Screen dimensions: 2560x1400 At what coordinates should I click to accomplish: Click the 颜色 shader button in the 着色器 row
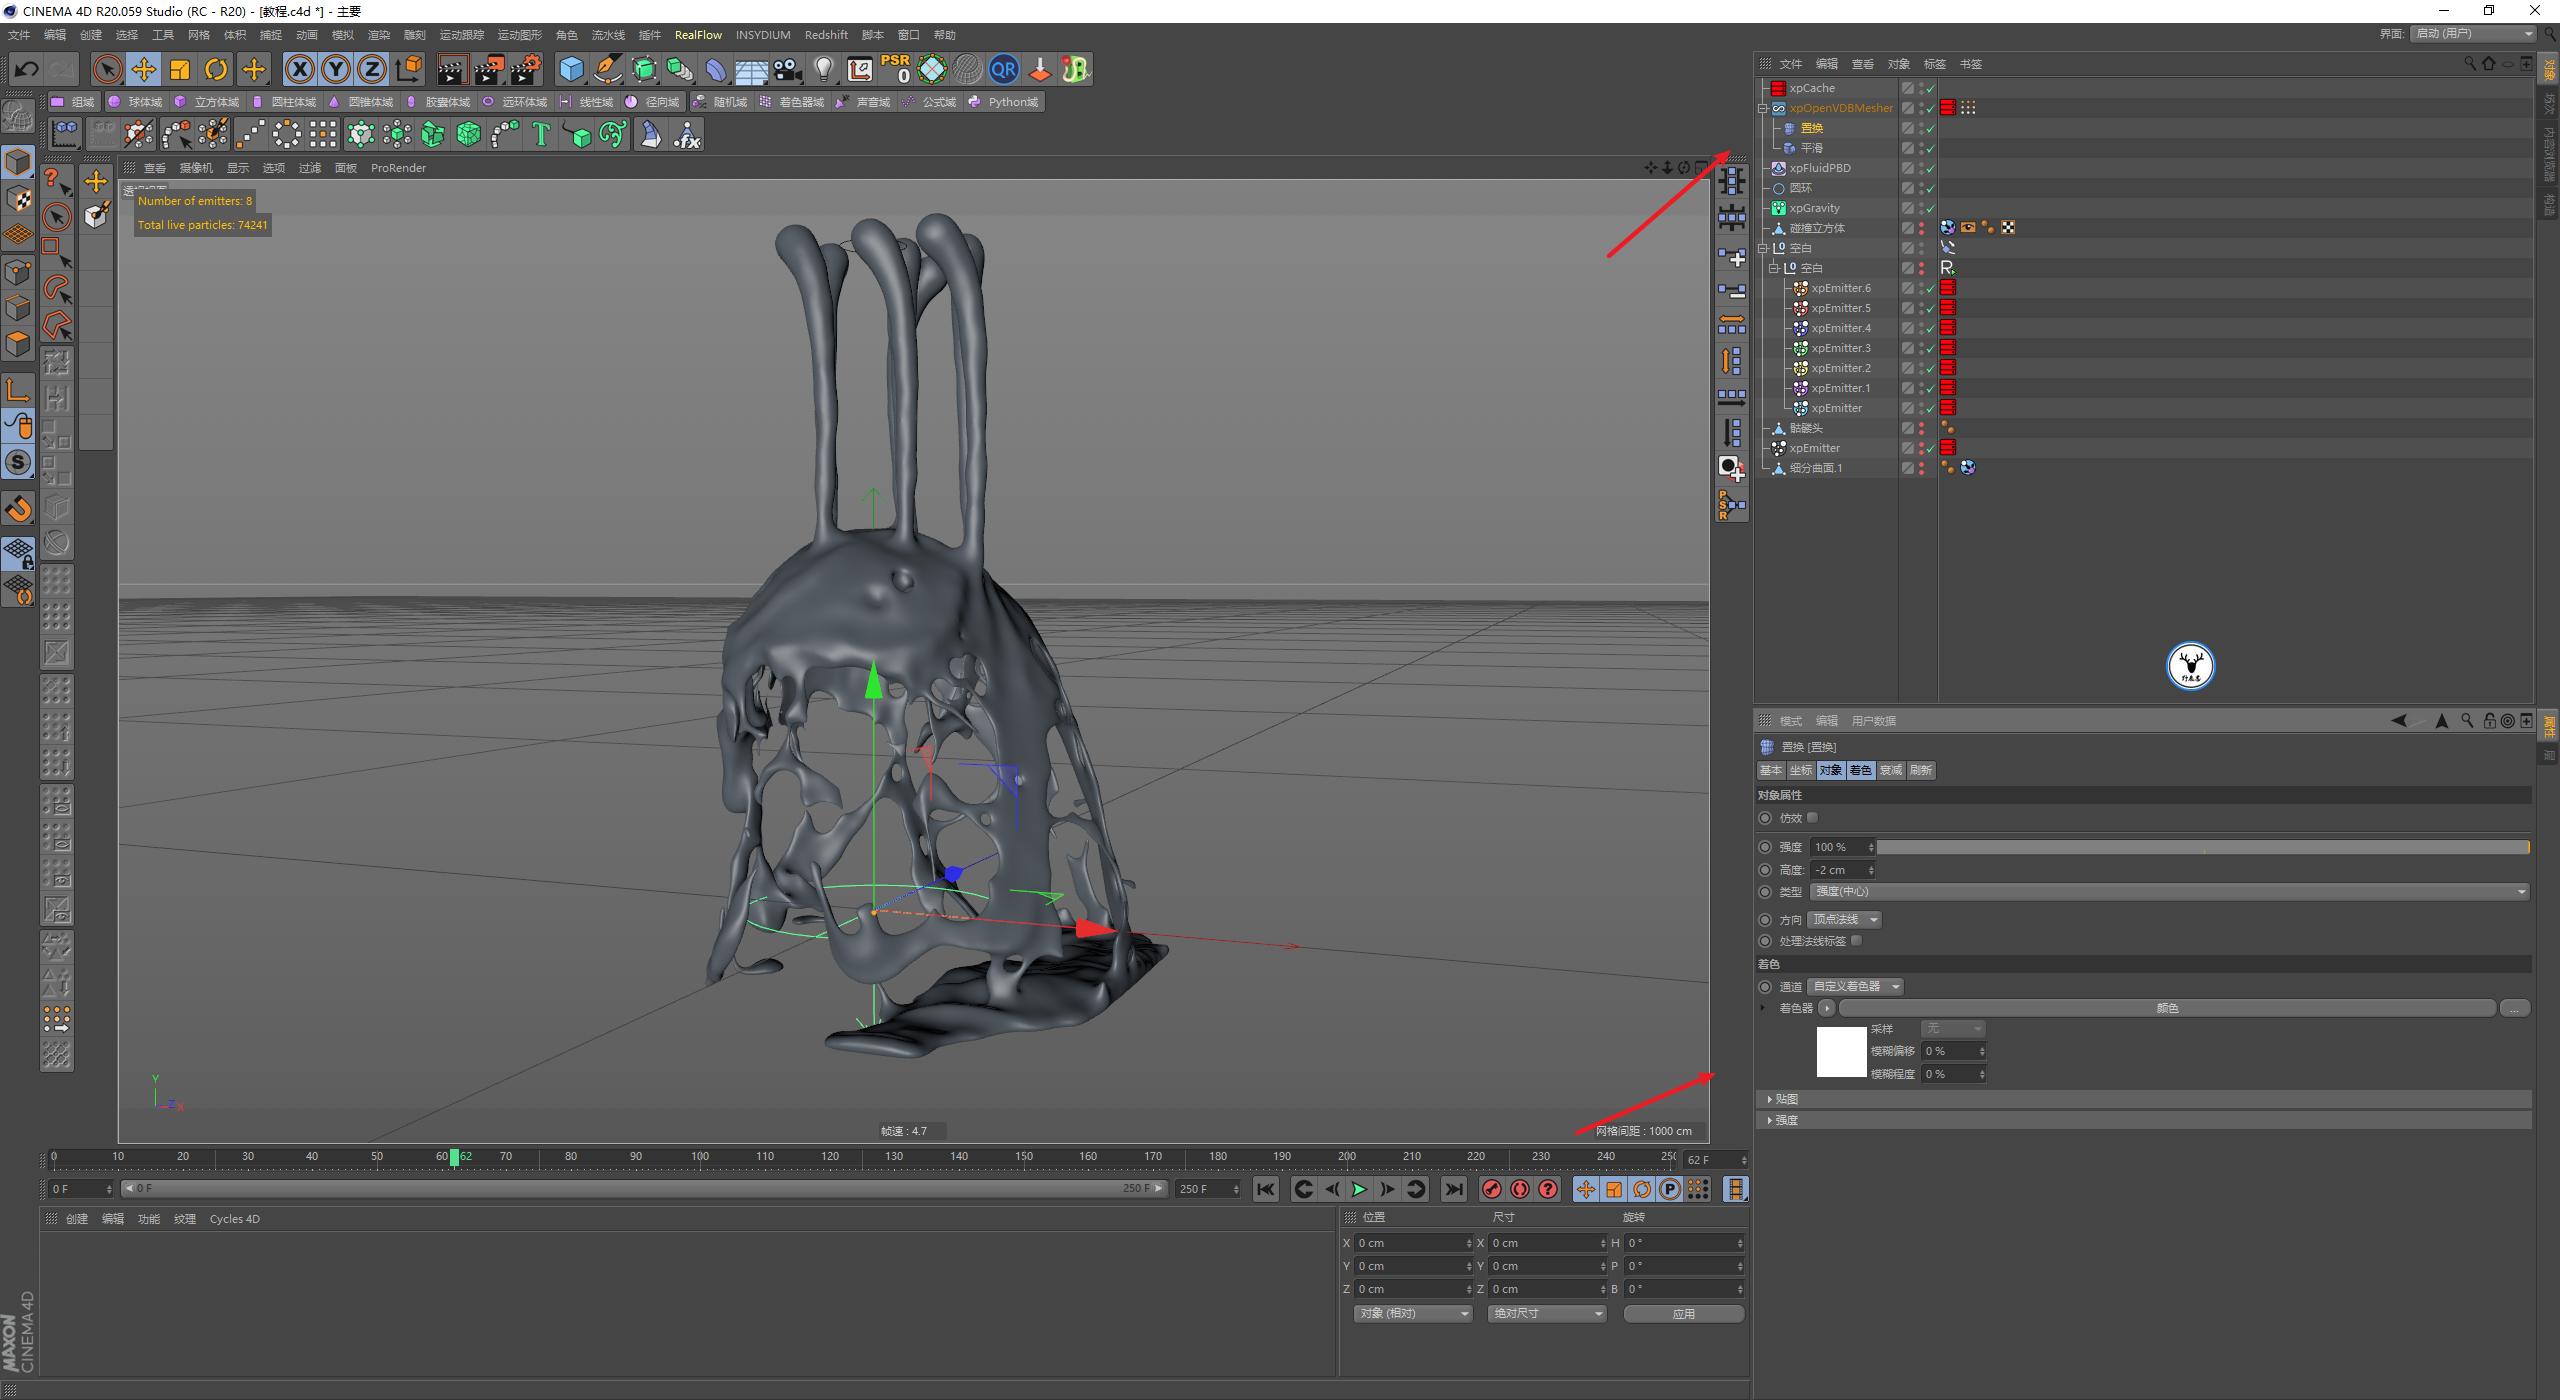(2166, 1007)
